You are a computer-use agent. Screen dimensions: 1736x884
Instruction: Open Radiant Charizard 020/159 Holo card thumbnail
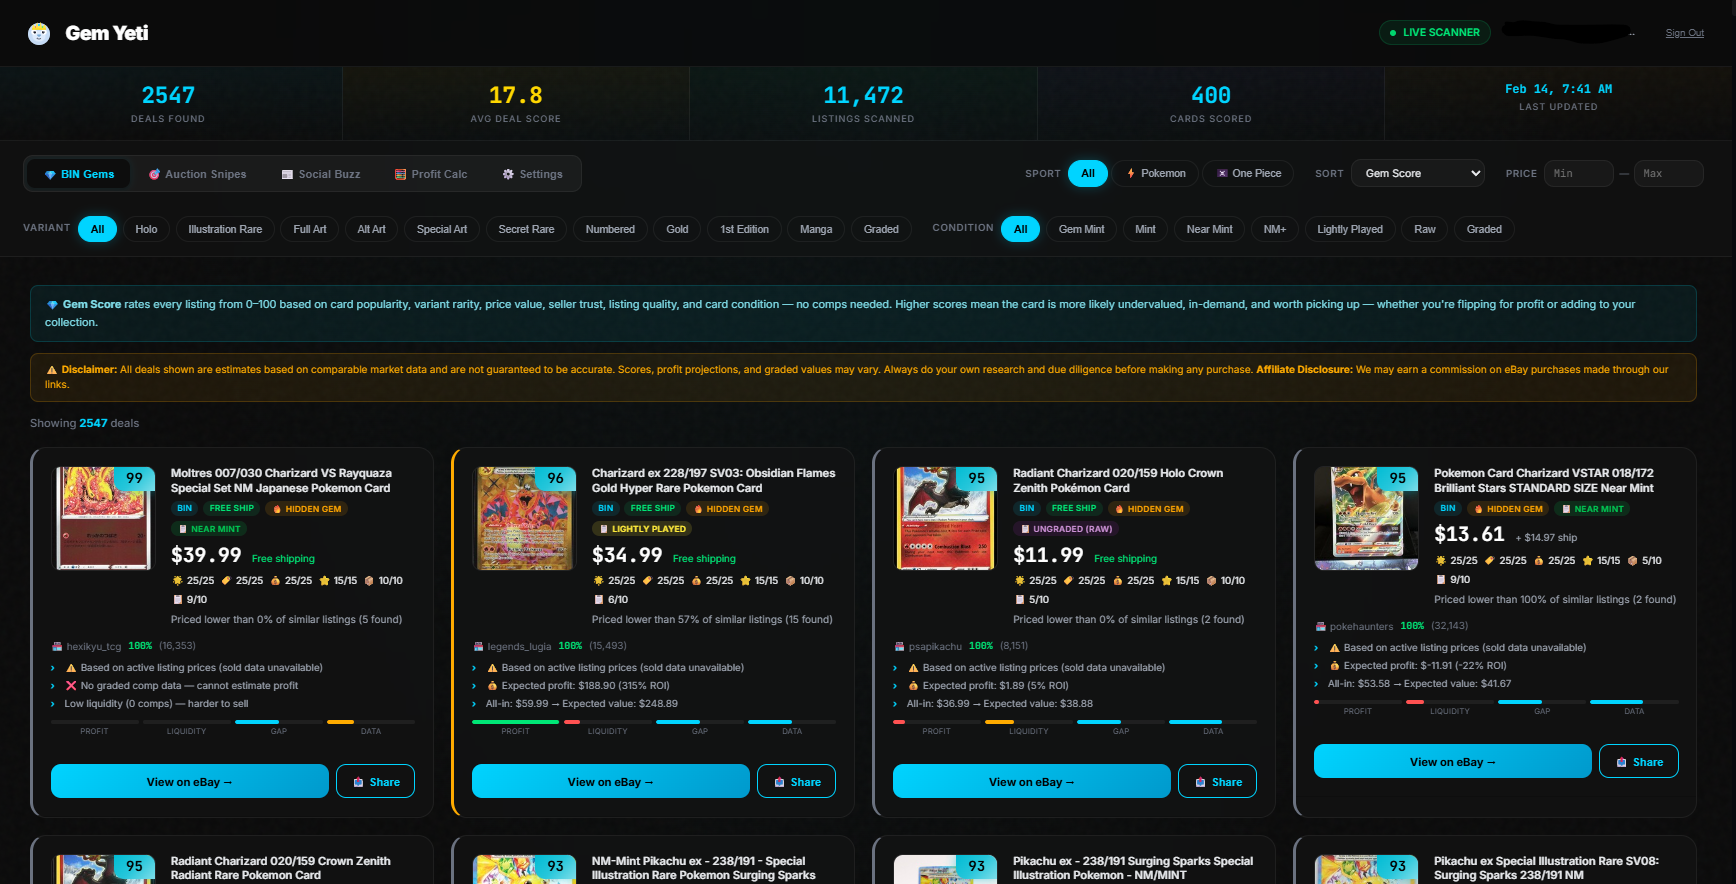coord(946,518)
